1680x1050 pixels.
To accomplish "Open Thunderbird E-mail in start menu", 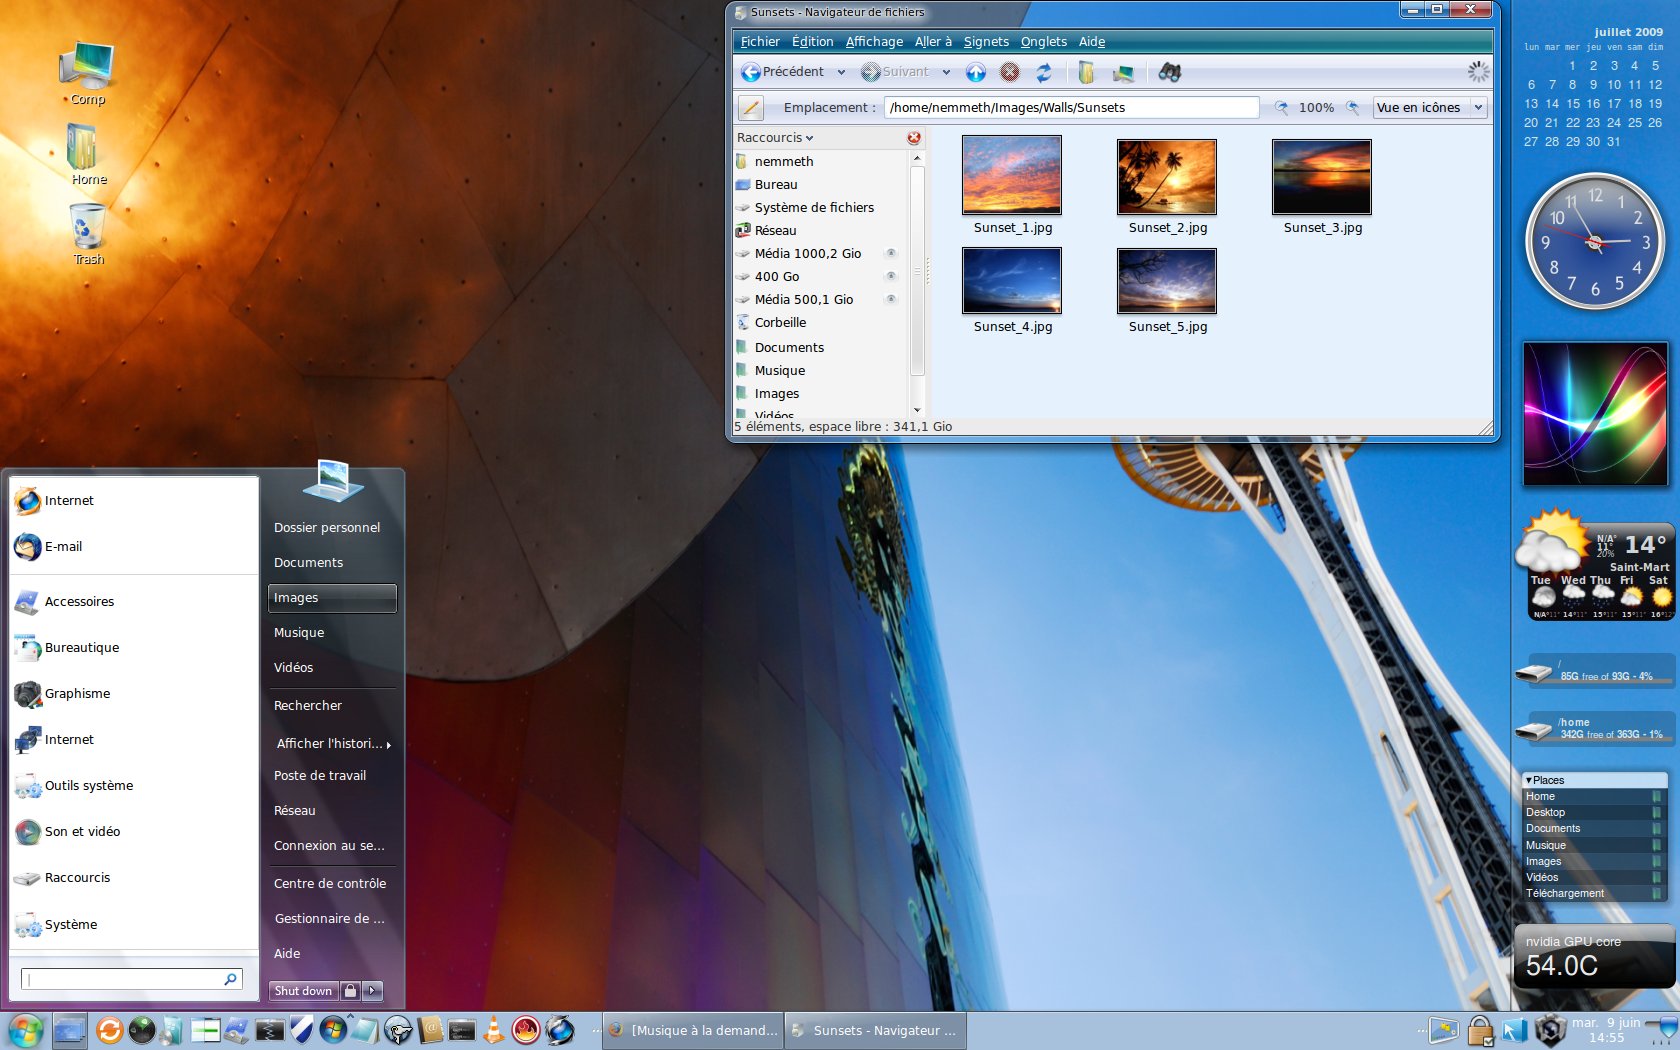I will point(133,546).
